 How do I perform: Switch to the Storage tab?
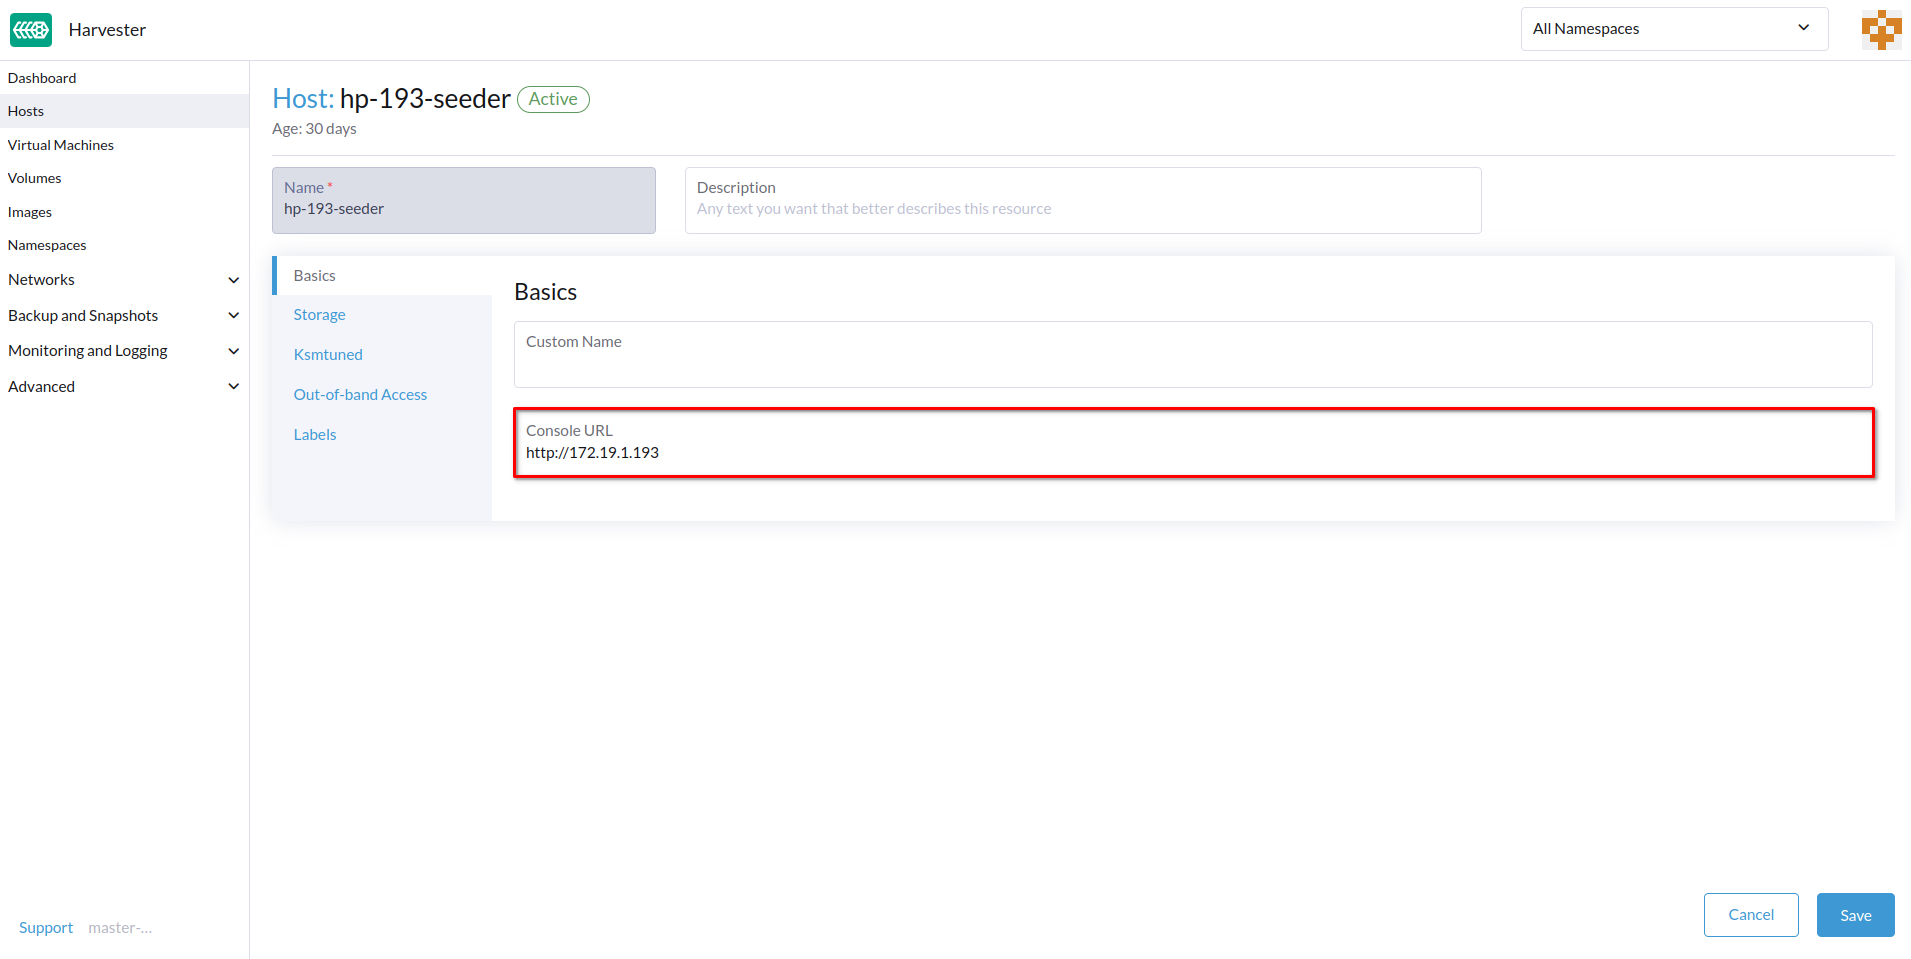point(319,313)
